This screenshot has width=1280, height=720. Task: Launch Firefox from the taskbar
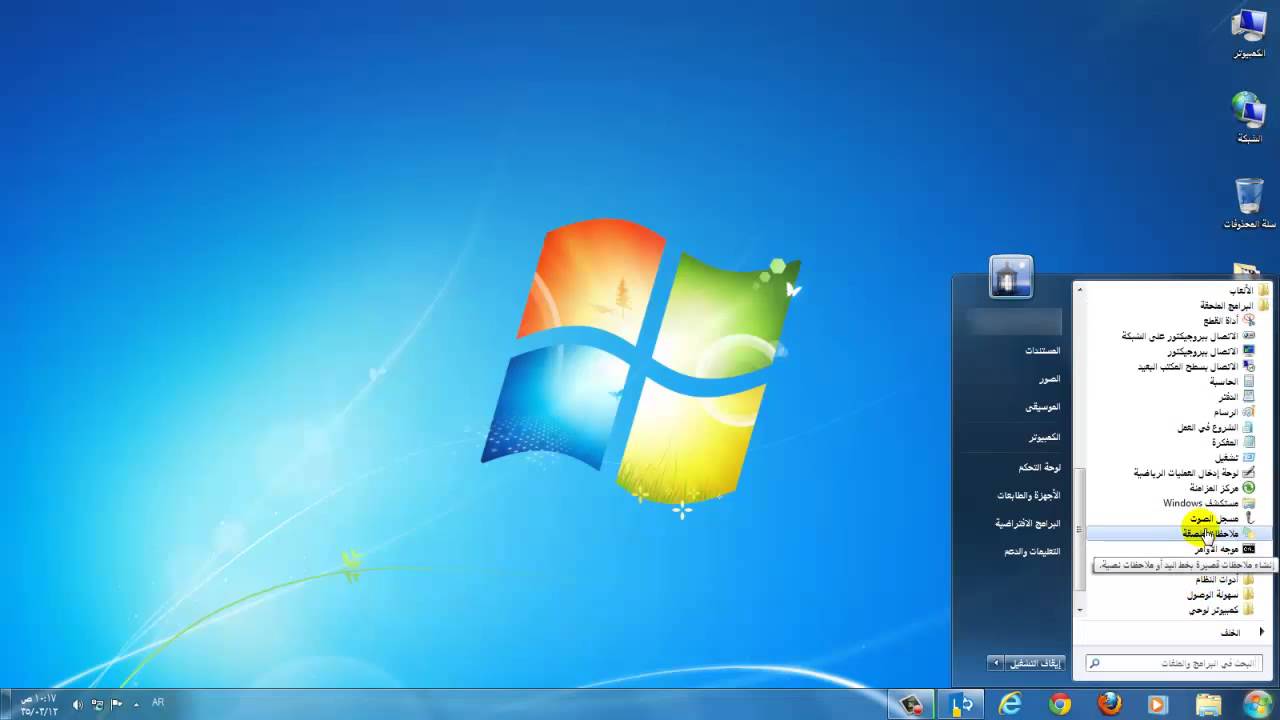(1109, 704)
